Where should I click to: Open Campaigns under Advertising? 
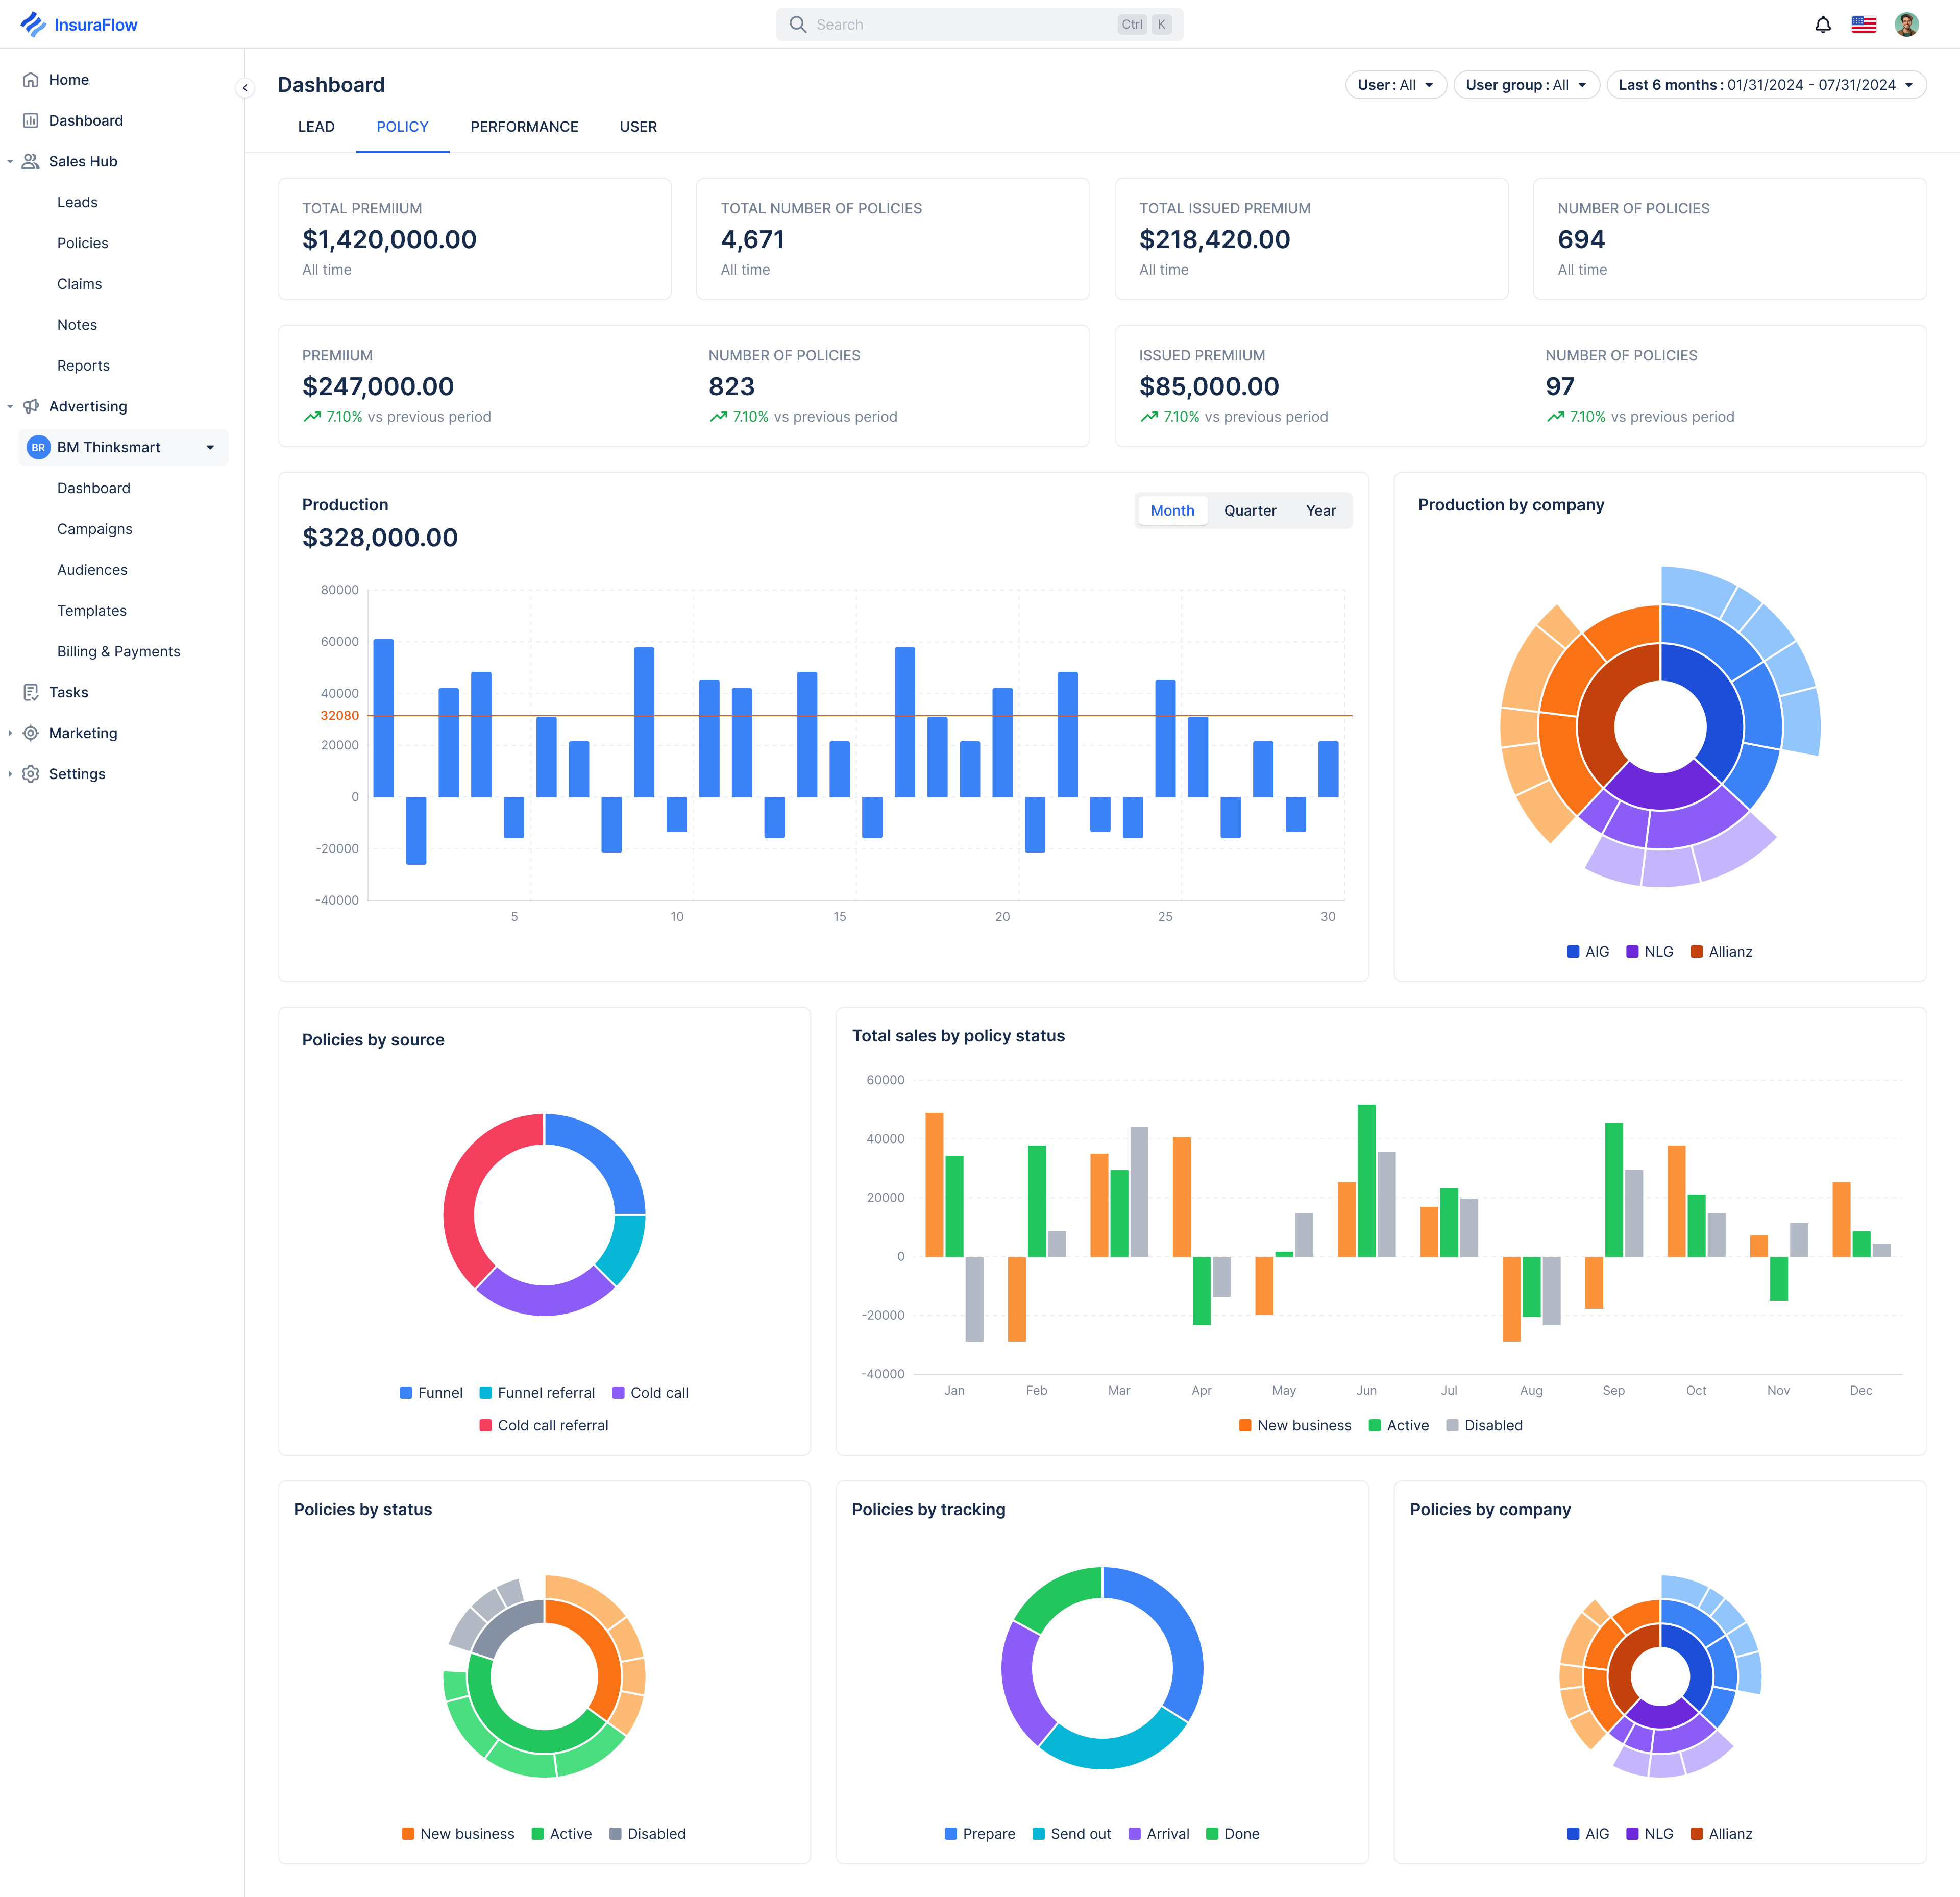pyautogui.click(x=95, y=529)
